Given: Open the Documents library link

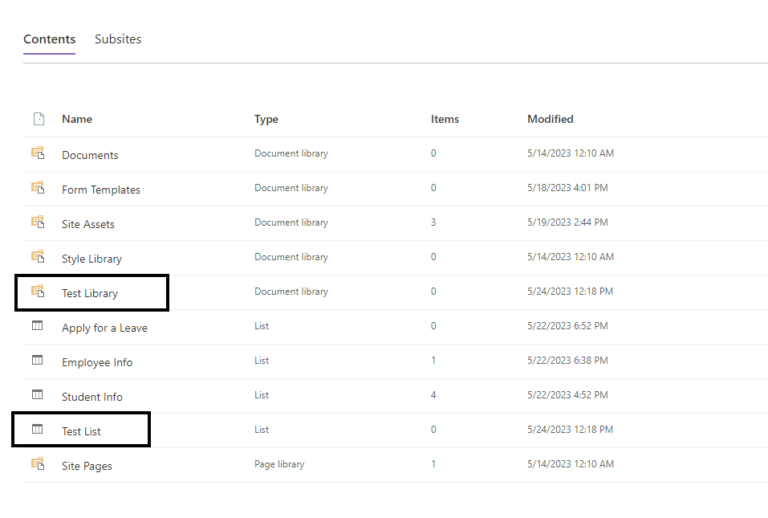Looking at the screenshot, I should pyautogui.click(x=90, y=155).
